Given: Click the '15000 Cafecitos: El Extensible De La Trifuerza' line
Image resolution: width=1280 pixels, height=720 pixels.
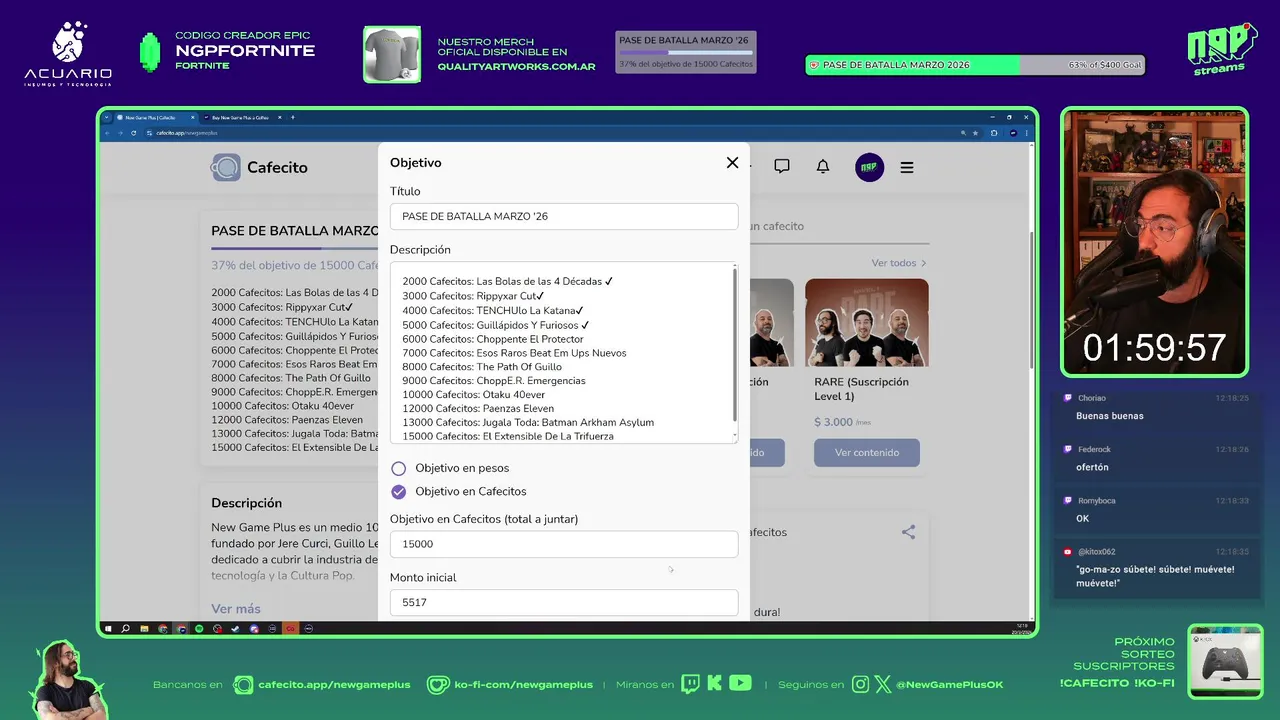Looking at the screenshot, I should (508, 436).
